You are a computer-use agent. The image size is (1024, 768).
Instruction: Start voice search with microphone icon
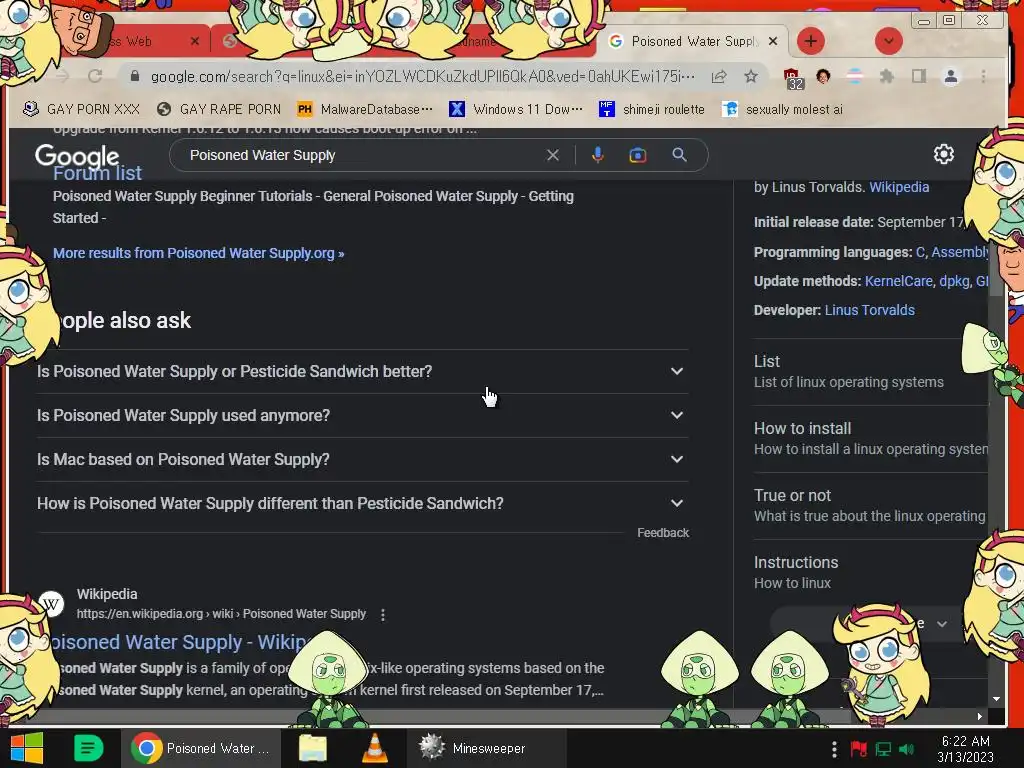598,155
